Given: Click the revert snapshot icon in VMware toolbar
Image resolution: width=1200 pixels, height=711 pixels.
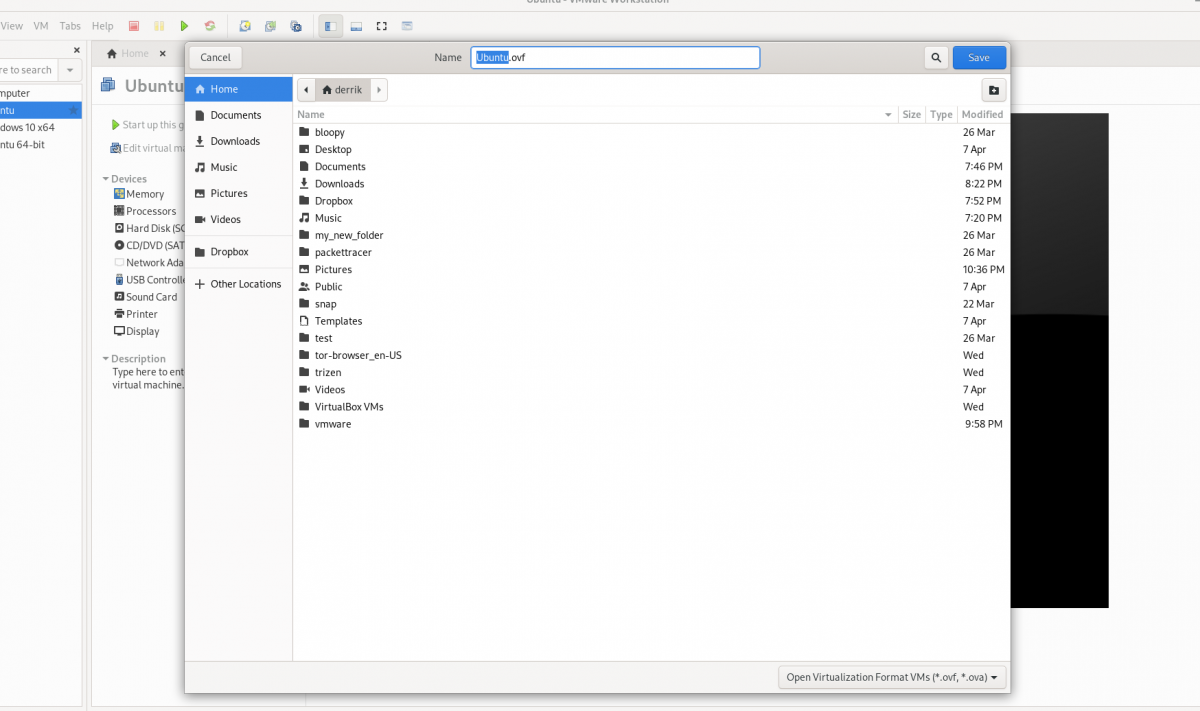Looking at the screenshot, I should (x=271, y=26).
